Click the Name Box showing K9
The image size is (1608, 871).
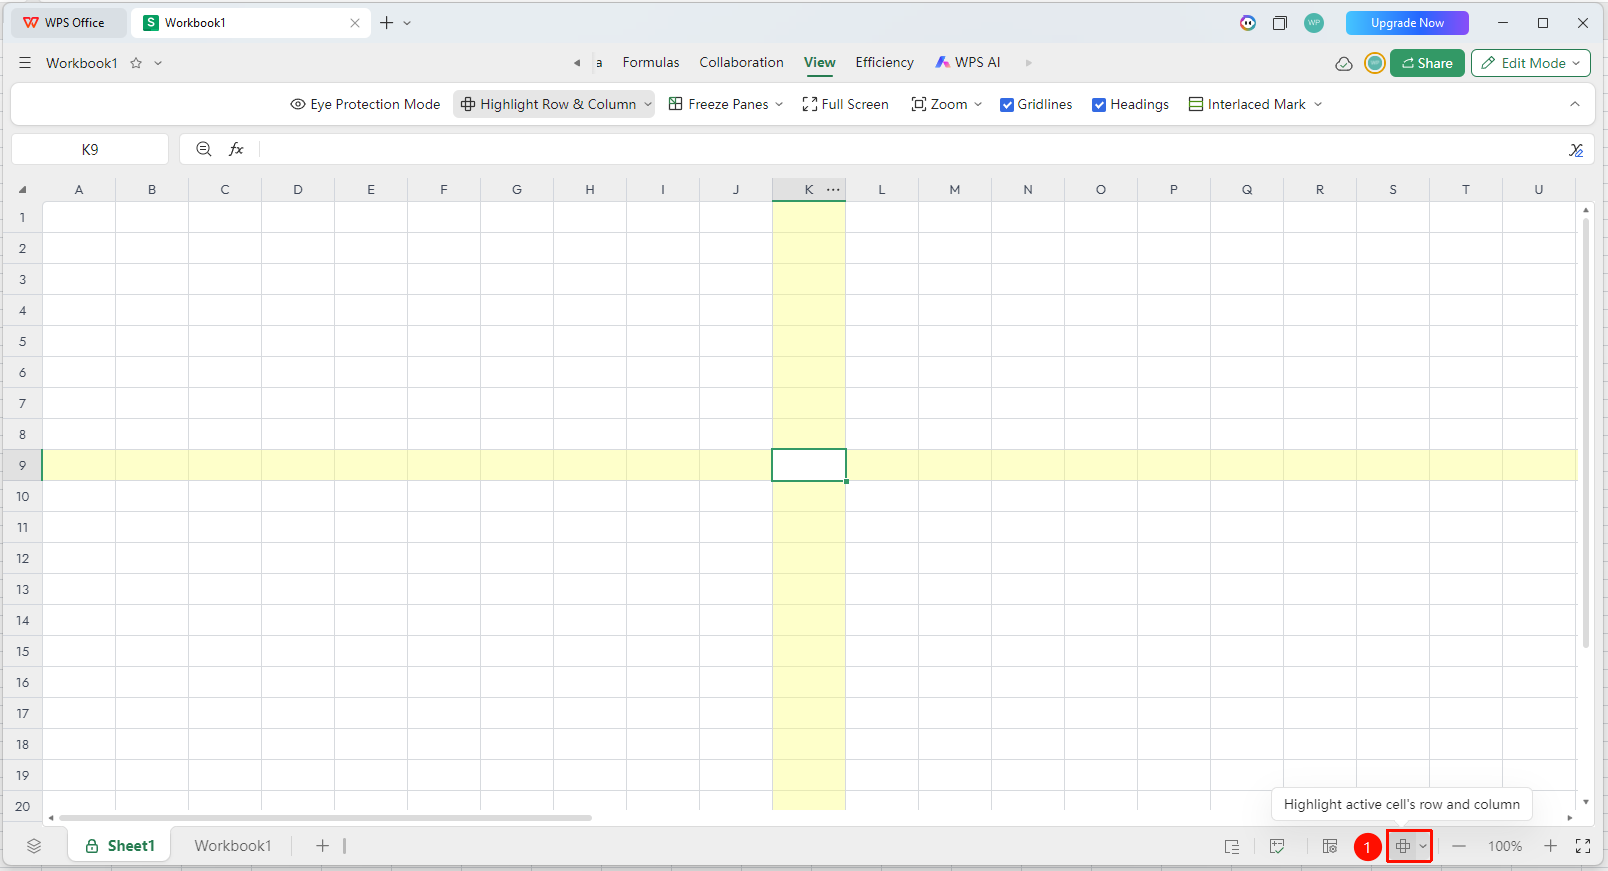90,149
